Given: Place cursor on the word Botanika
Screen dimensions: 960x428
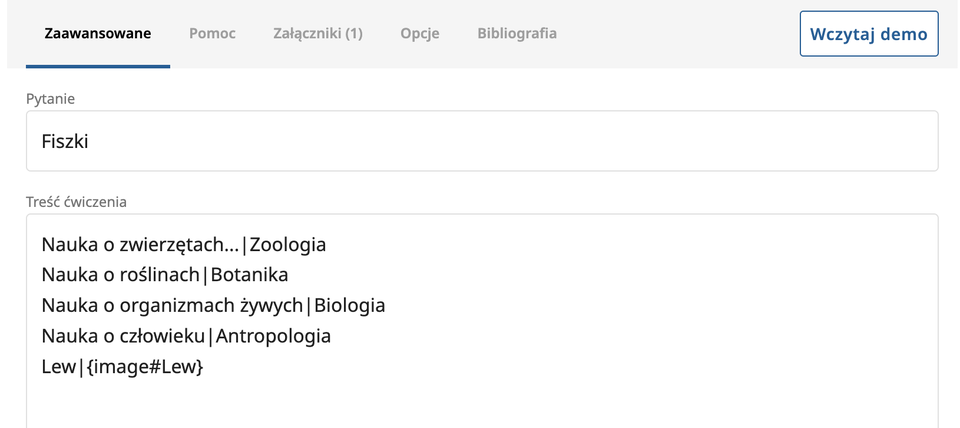Looking at the screenshot, I should click(x=249, y=275).
